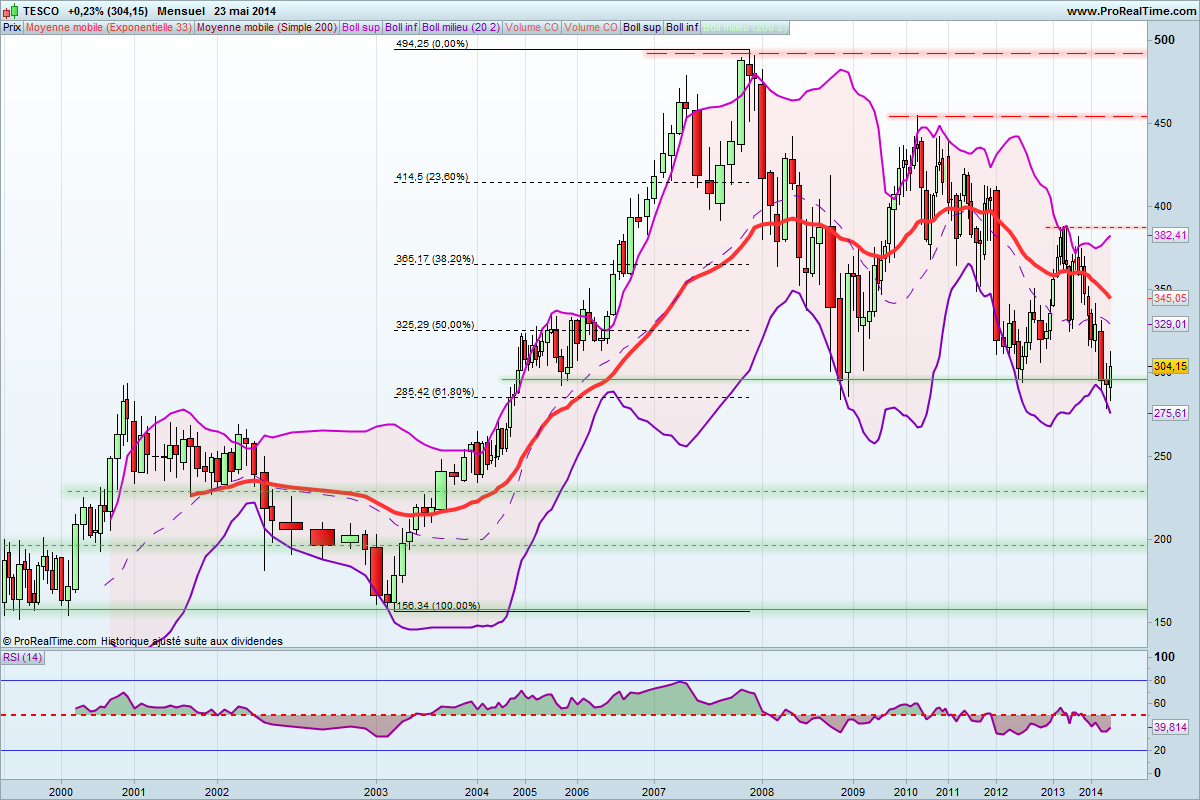Click the TESCO instrument name

tap(41, 11)
